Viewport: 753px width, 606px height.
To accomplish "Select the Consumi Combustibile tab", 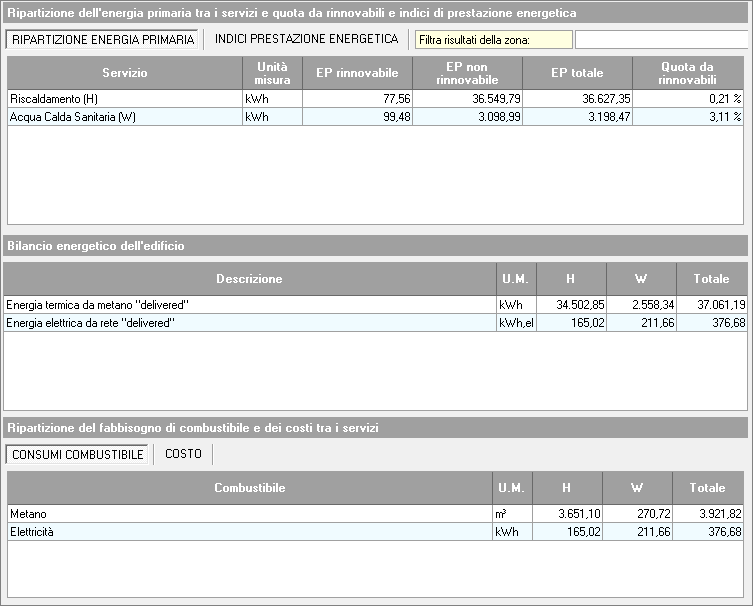I will 78,455.
